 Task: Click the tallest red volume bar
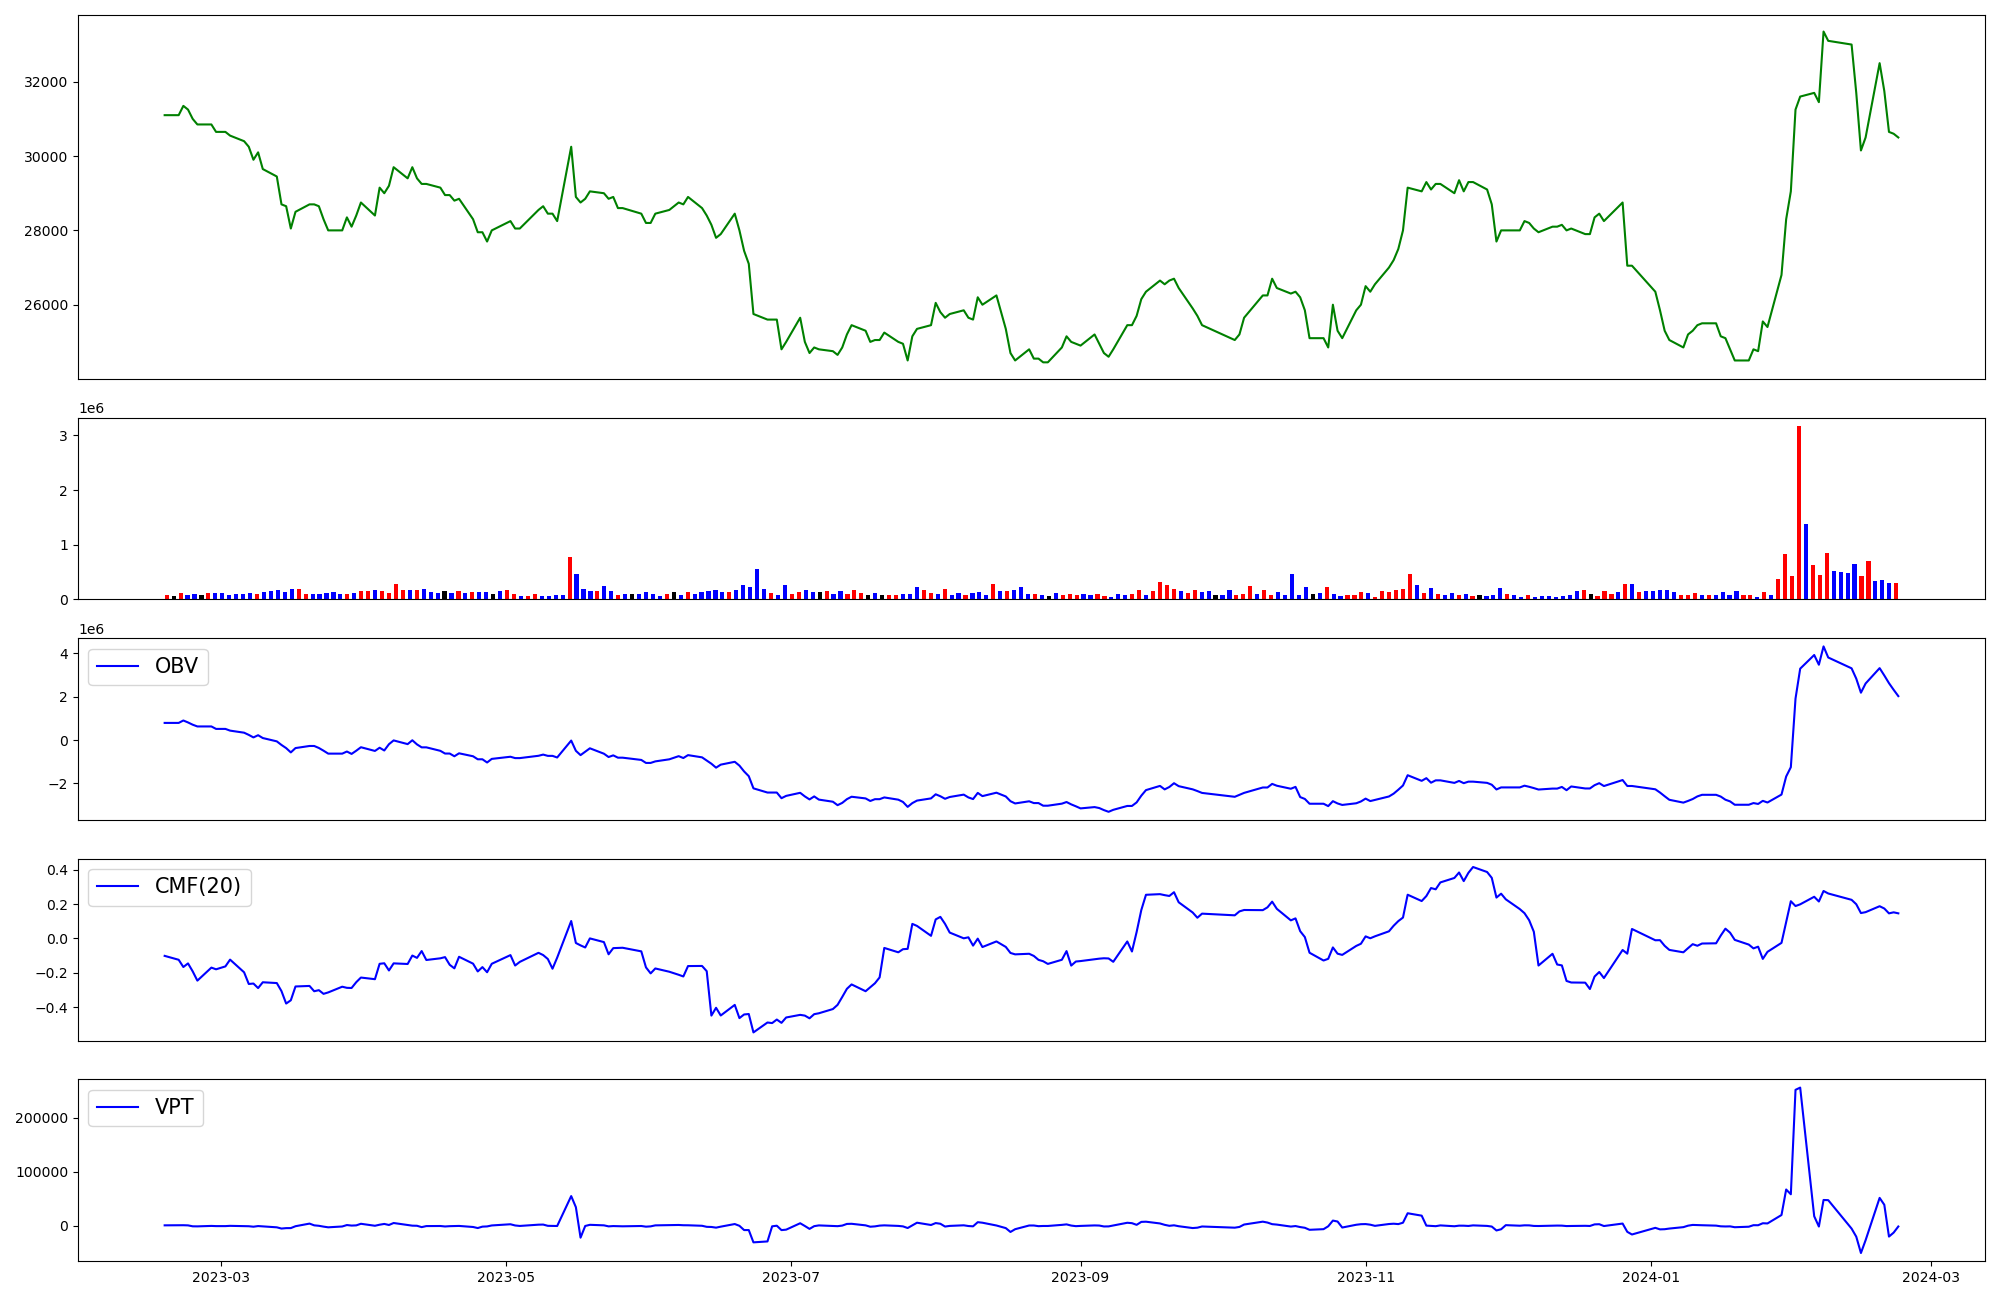[1798, 512]
